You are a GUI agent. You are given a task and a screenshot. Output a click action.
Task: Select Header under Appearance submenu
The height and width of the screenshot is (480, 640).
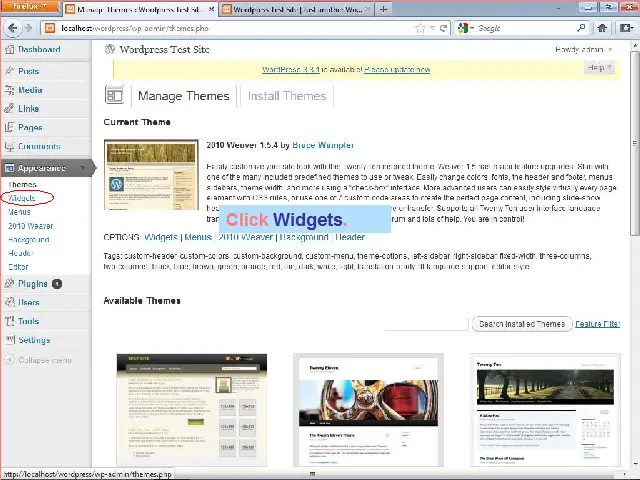click(20, 253)
